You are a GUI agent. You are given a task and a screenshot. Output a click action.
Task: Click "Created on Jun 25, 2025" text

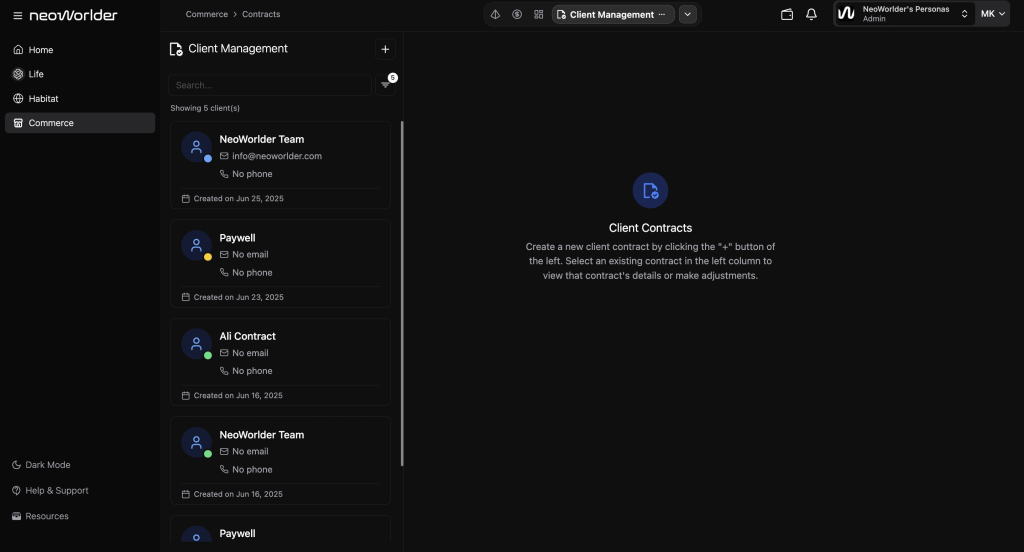point(238,199)
